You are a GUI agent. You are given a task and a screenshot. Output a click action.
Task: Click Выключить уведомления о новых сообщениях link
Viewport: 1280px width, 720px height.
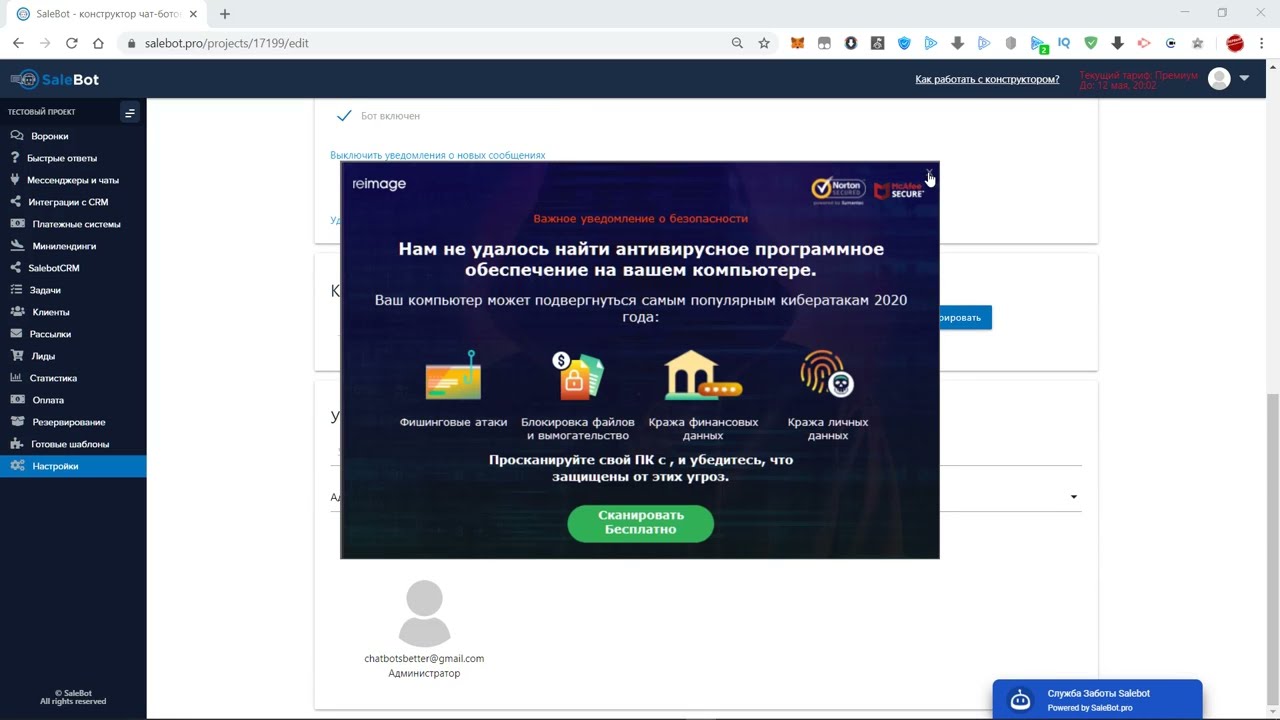coord(438,155)
